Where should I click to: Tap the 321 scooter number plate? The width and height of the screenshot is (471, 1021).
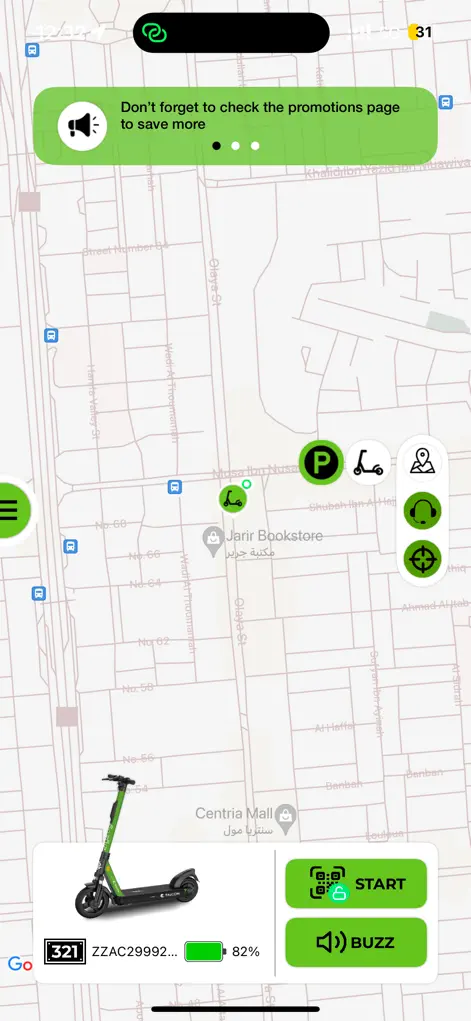[x=65, y=952]
